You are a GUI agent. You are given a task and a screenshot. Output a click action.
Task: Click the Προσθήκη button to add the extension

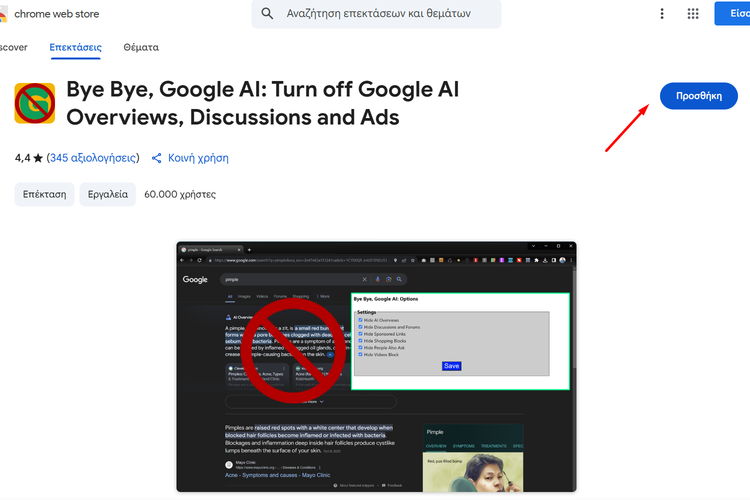(698, 96)
